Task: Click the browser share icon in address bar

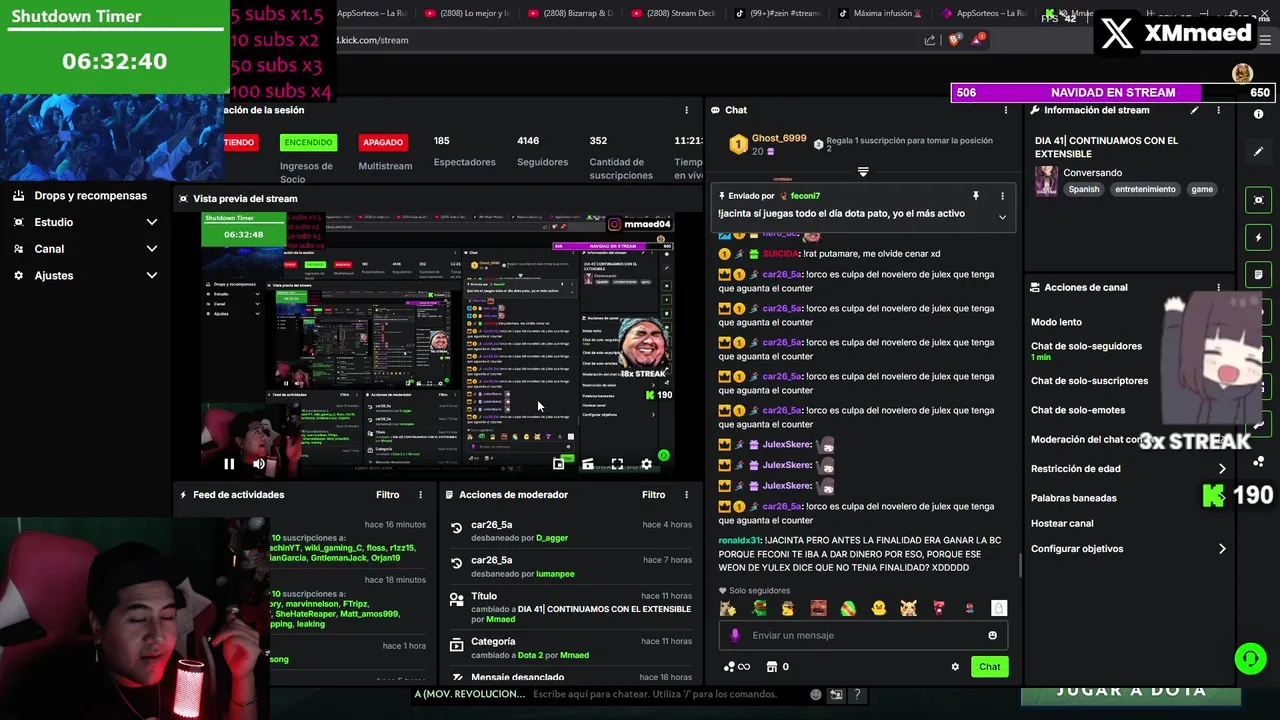Action: [x=930, y=40]
